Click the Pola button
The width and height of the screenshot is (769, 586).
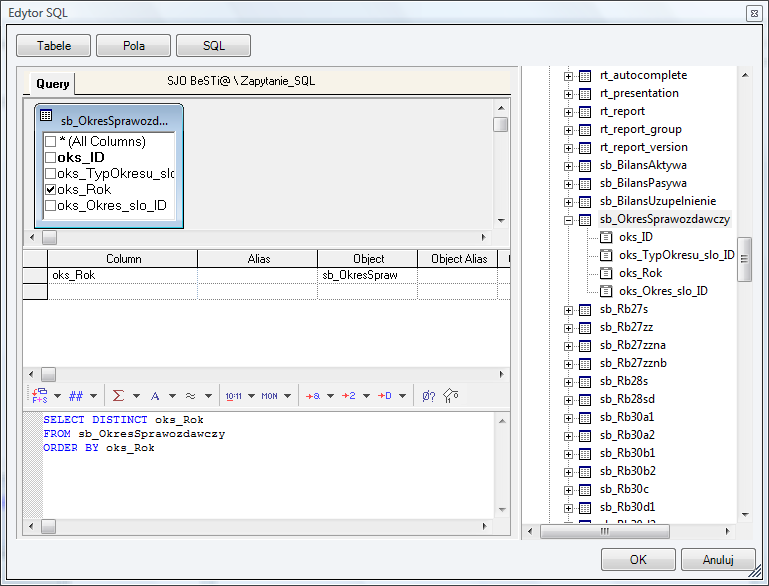pos(133,46)
